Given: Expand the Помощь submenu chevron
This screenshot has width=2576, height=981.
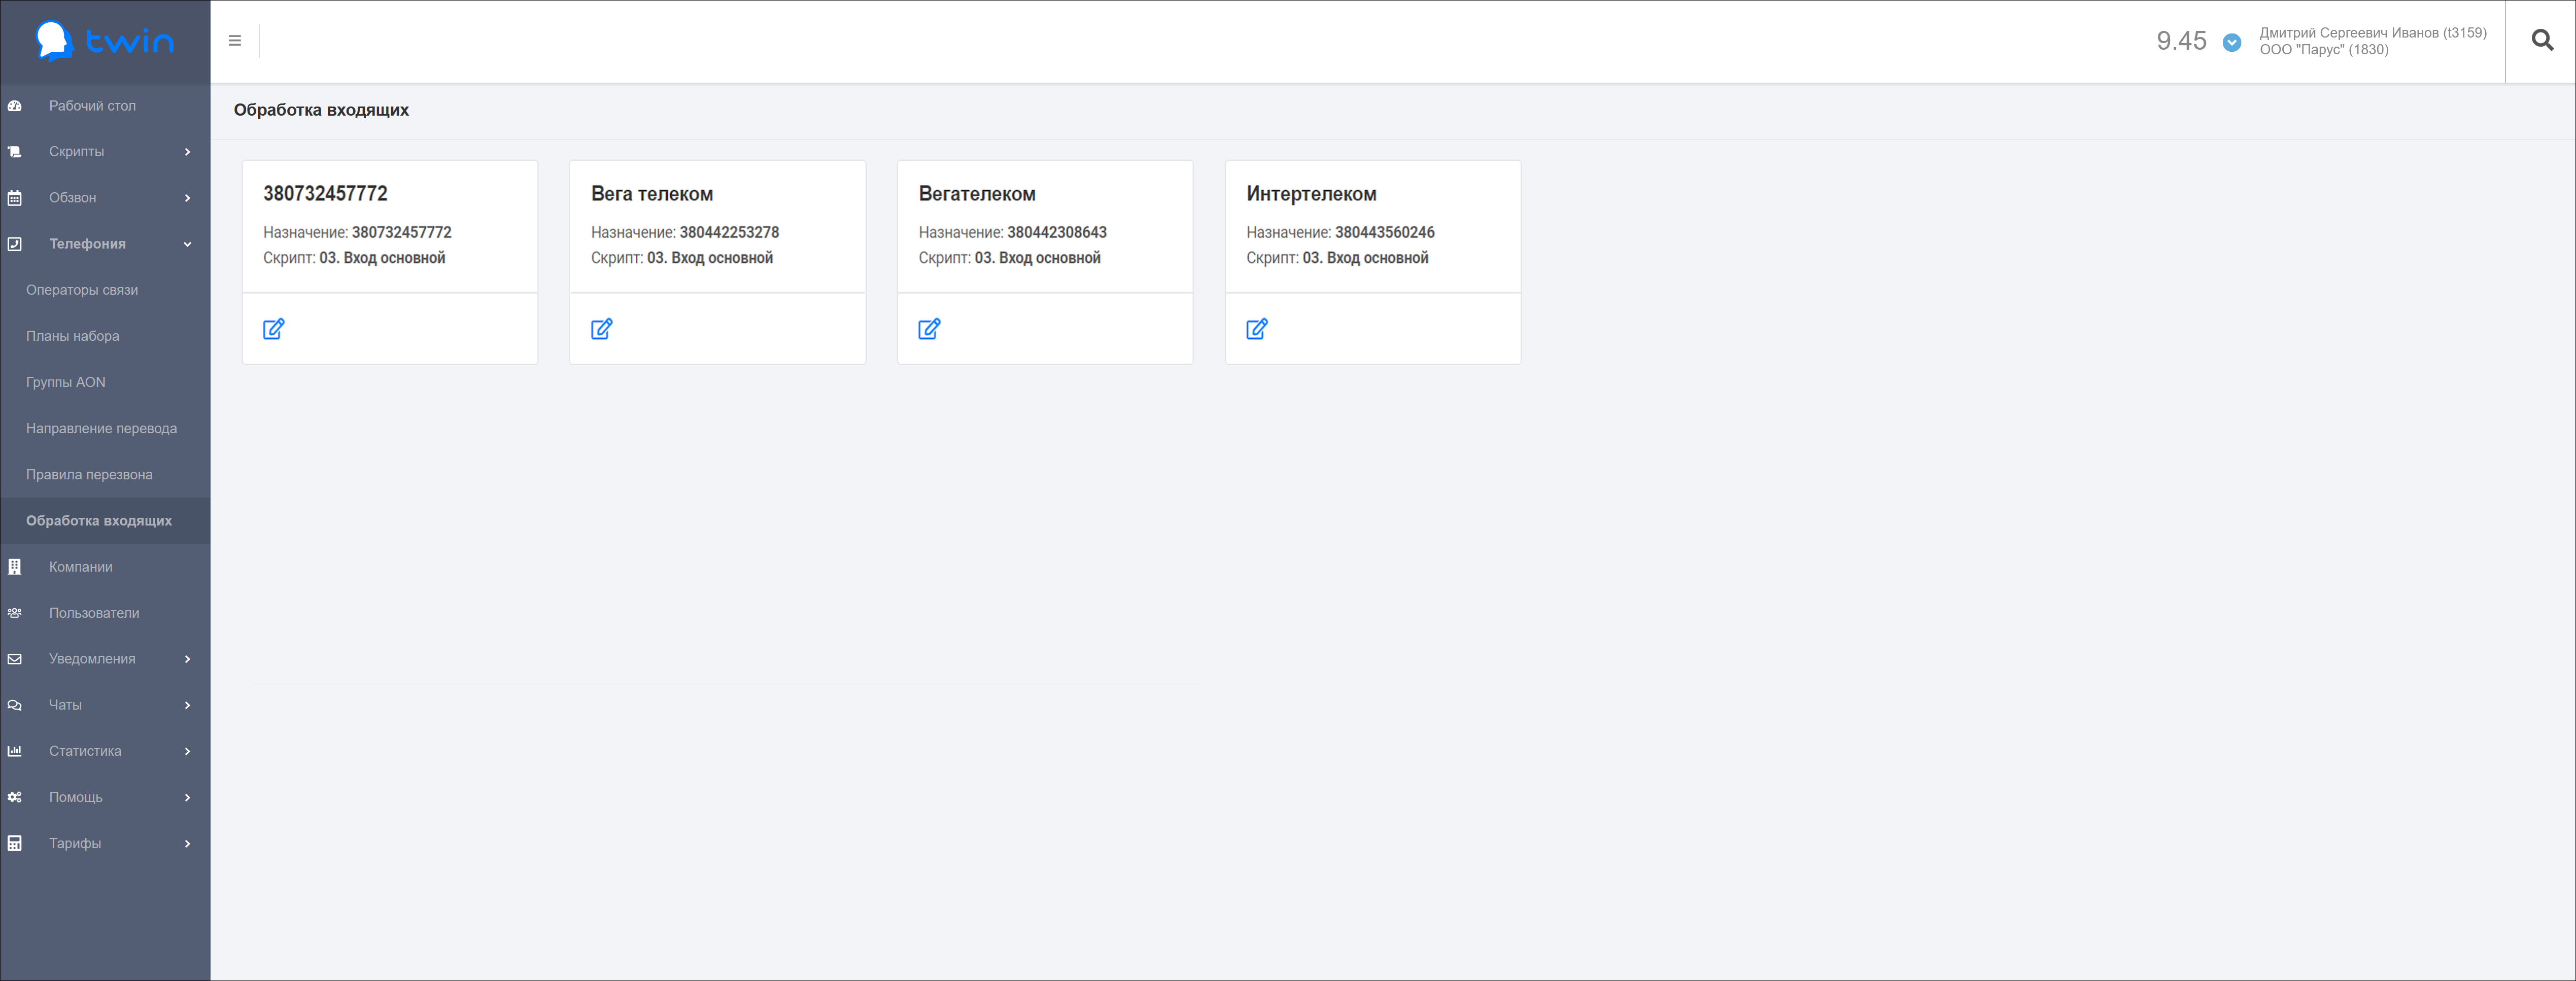Looking at the screenshot, I should click(187, 797).
